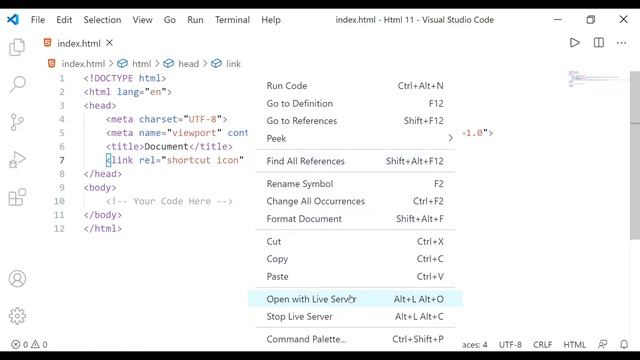Choose Go to Definition
Screen dimensions: 640x360
coord(355,103)
